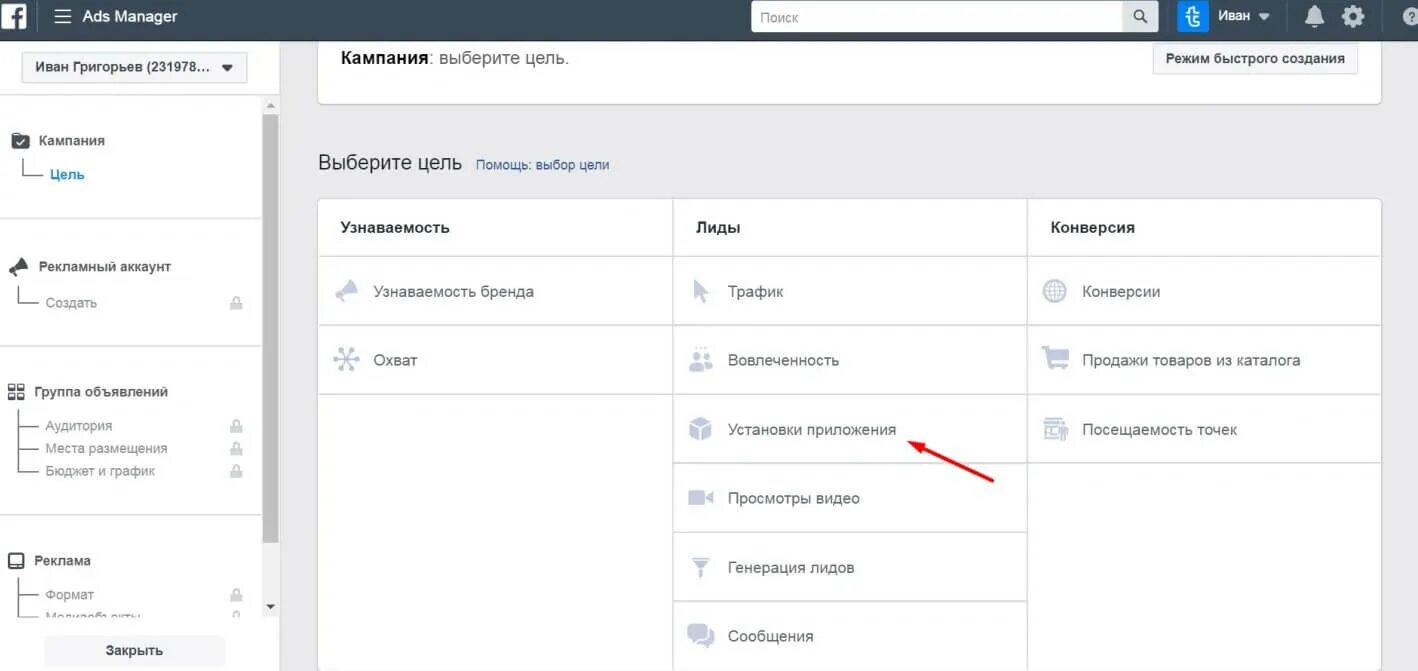Choose the Охват objective

pyautogui.click(x=495, y=360)
